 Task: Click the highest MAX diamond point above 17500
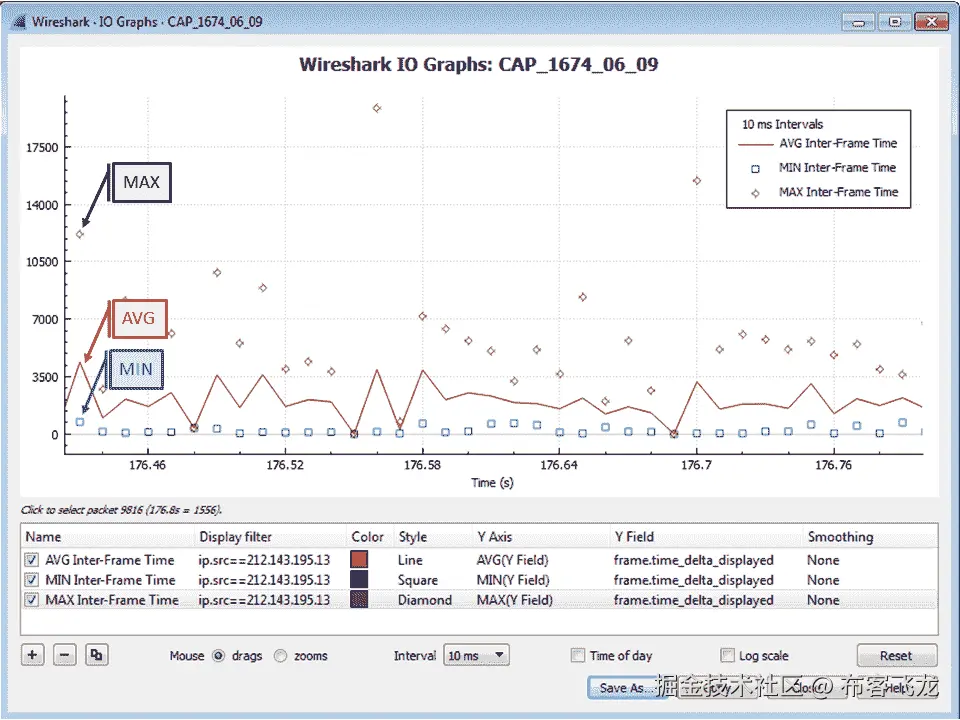(x=377, y=108)
